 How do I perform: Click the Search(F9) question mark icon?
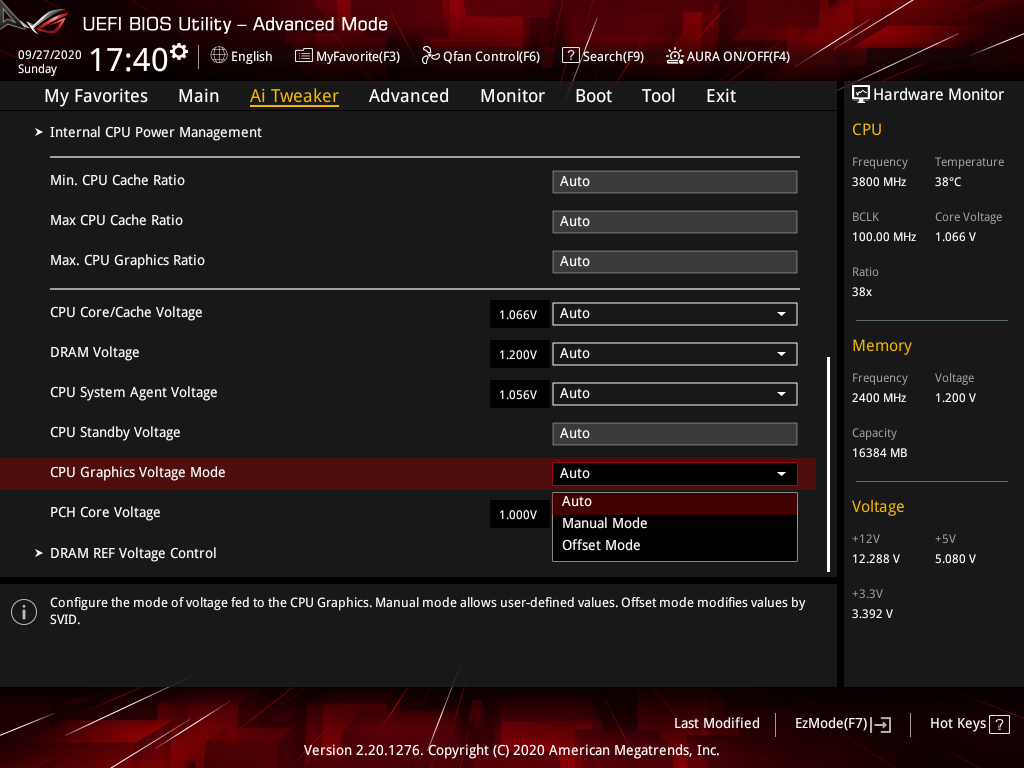pyautogui.click(x=570, y=56)
